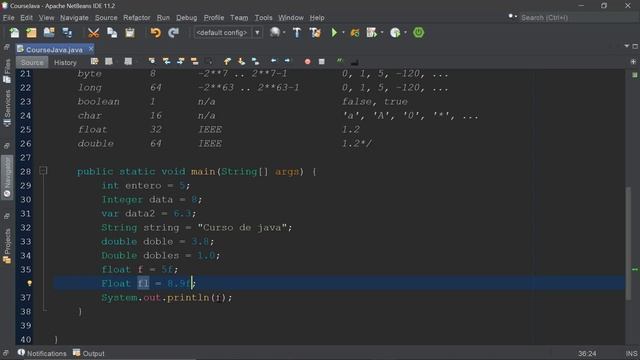640x360 pixels.
Task: Open the Refactor menu
Action: point(137,18)
